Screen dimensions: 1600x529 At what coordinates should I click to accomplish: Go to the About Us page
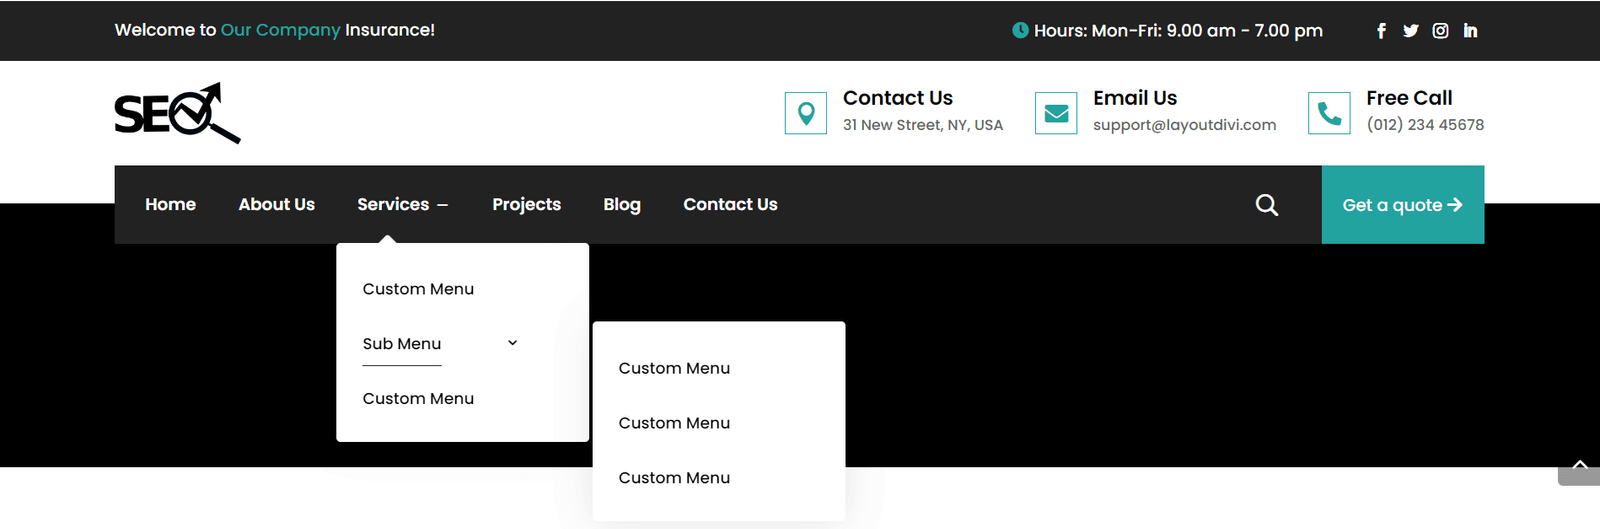[x=276, y=205]
